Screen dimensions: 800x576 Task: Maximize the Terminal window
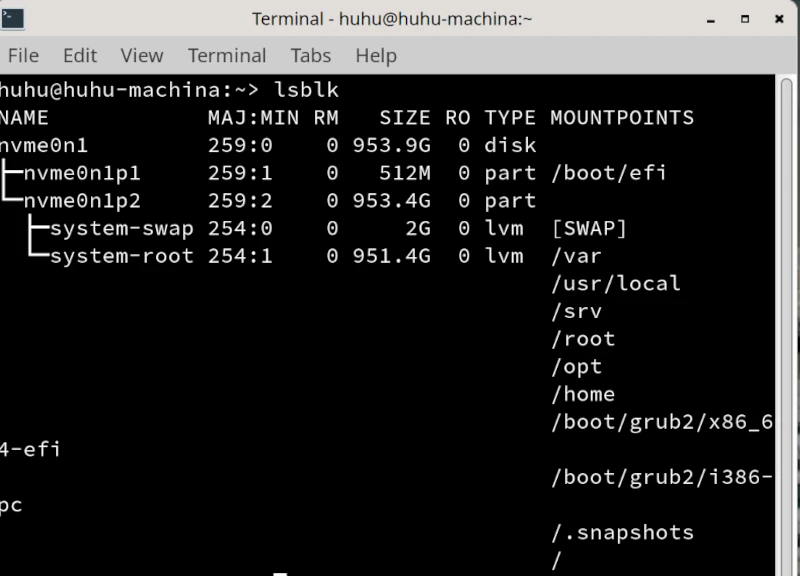pos(745,19)
